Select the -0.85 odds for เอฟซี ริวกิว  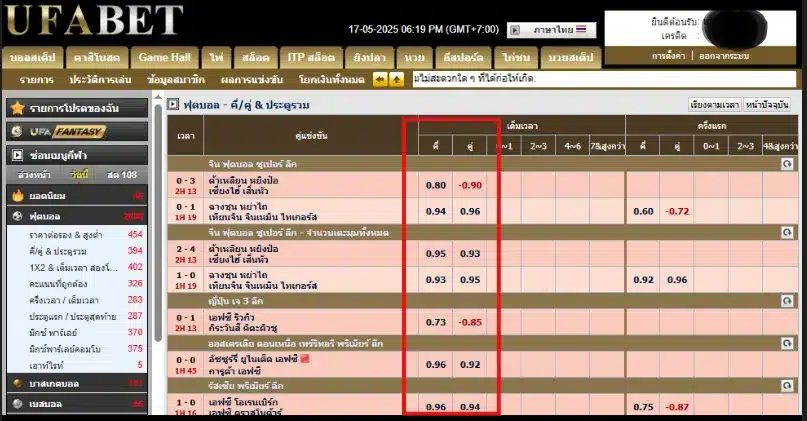click(x=470, y=323)
